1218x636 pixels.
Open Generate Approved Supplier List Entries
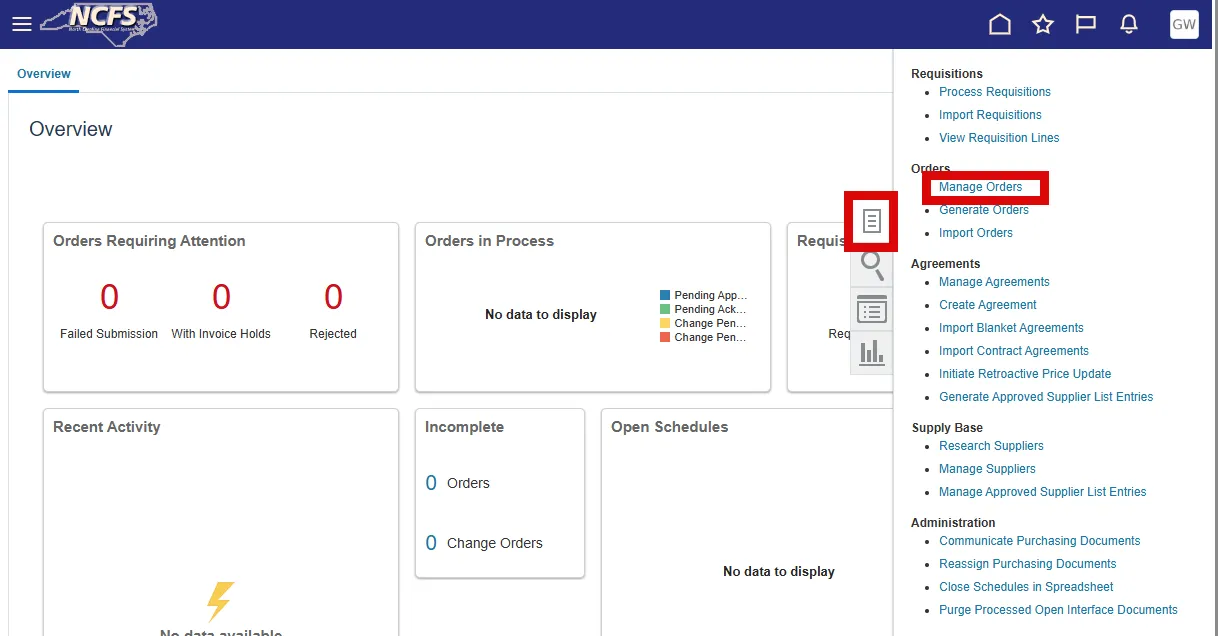[x=1046, y=397]
